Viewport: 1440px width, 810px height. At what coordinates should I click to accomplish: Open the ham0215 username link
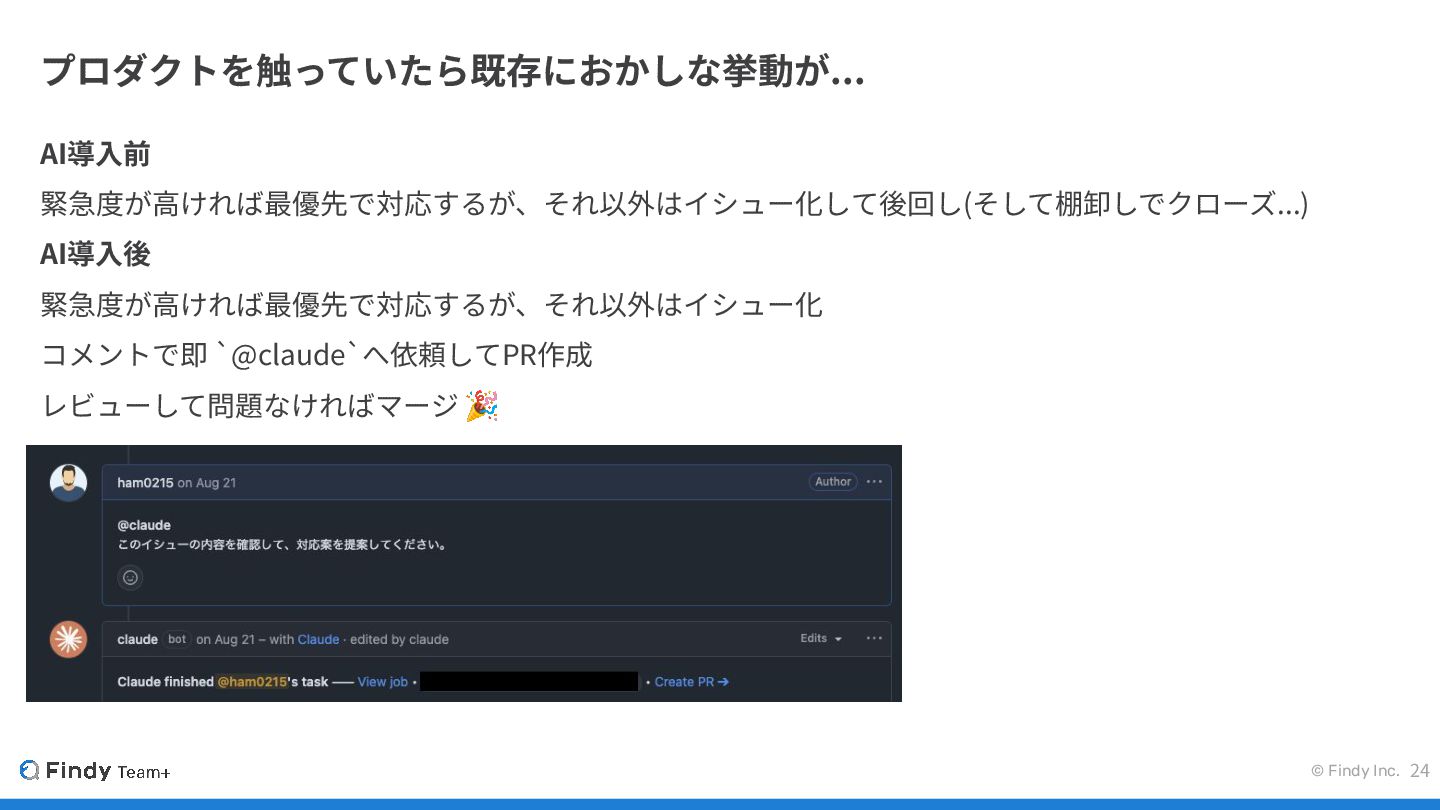pos(145,483)
